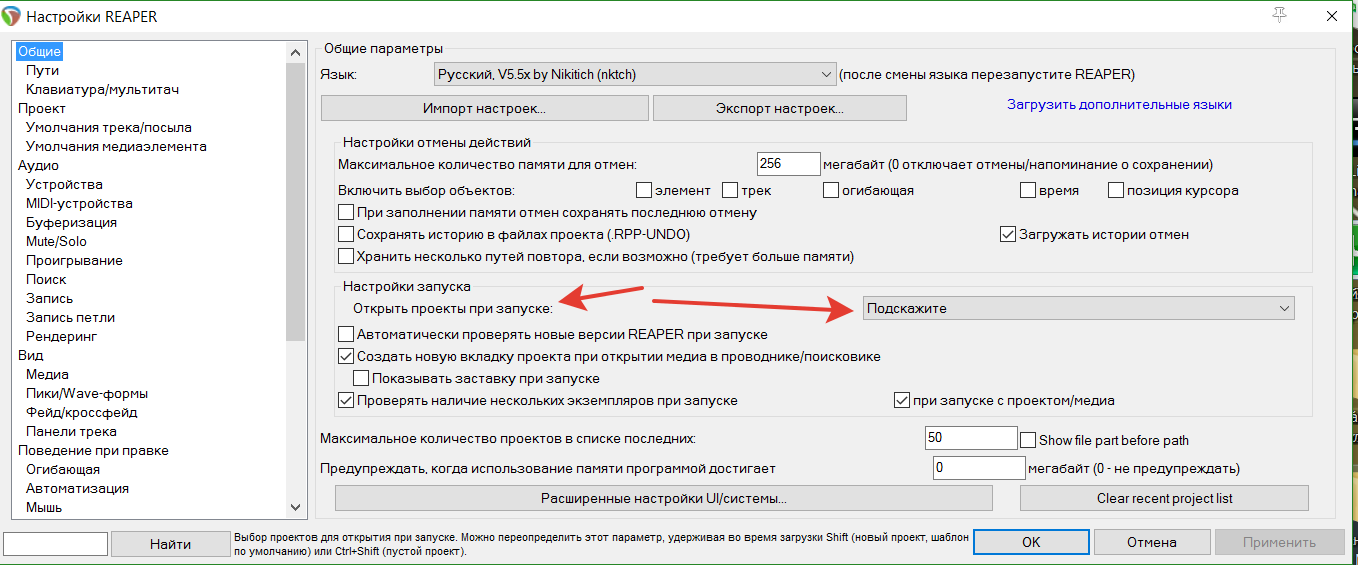Open 'Расширенные настройки UI/системы...'

click(664, 498)
